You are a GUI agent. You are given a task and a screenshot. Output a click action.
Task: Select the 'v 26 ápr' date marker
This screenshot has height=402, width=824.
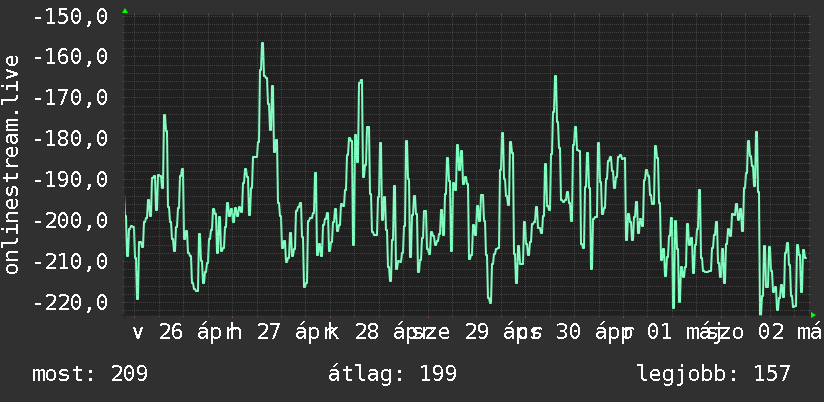click(x=181, y=333)
